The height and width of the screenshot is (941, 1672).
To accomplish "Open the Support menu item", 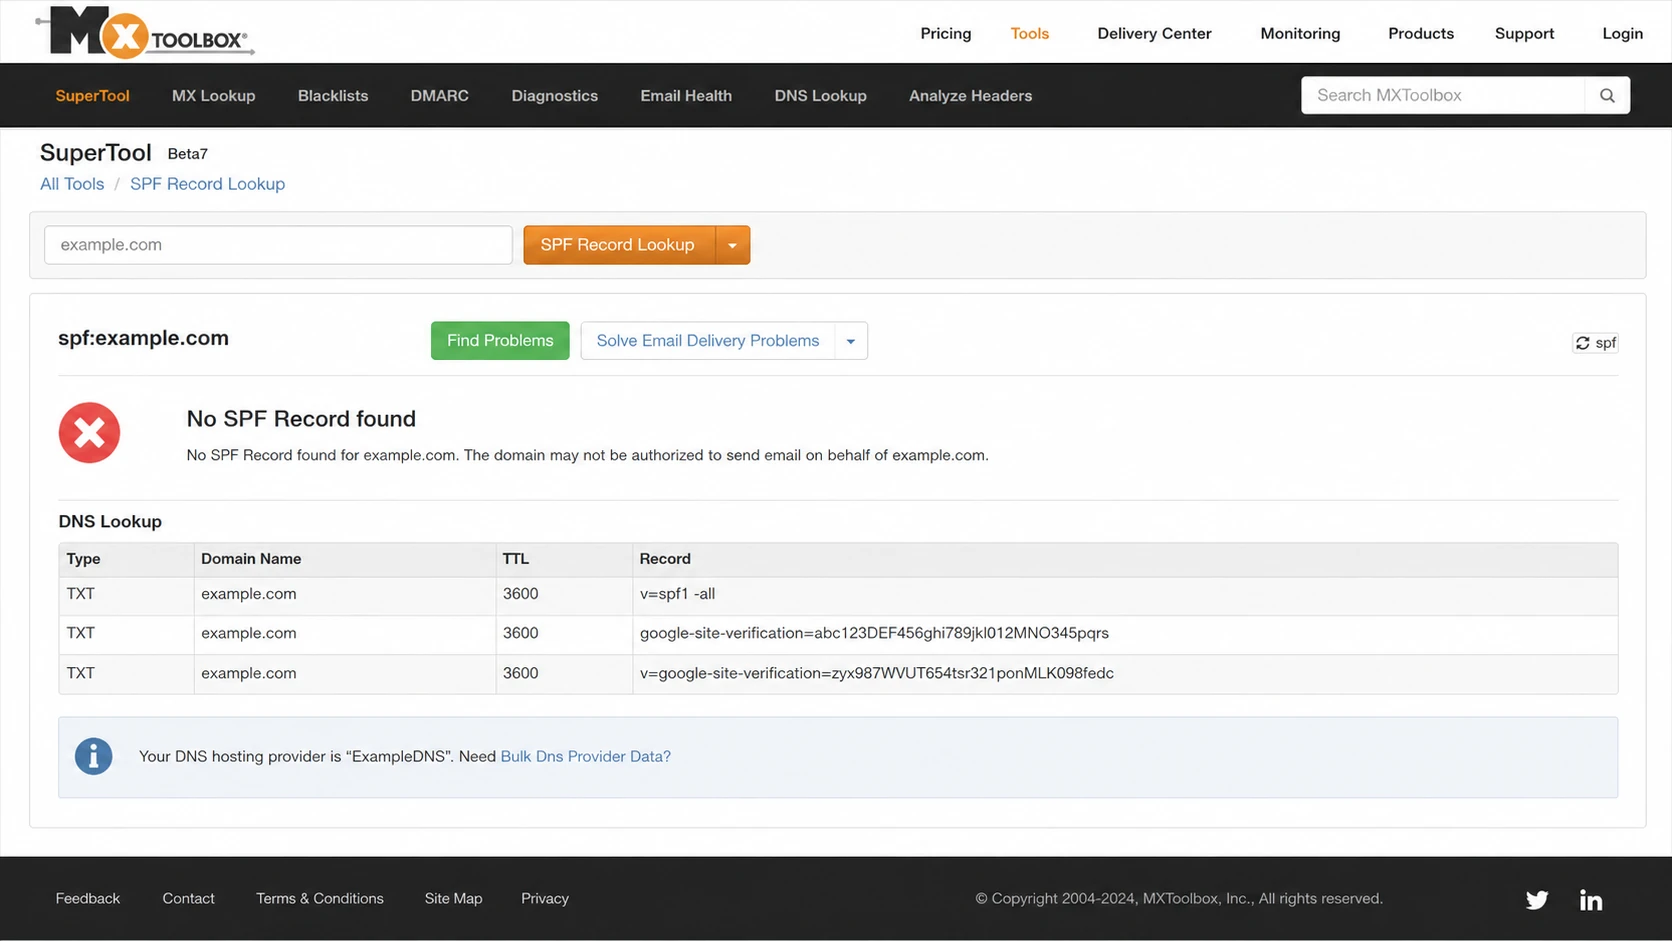I will (1524, 33).
